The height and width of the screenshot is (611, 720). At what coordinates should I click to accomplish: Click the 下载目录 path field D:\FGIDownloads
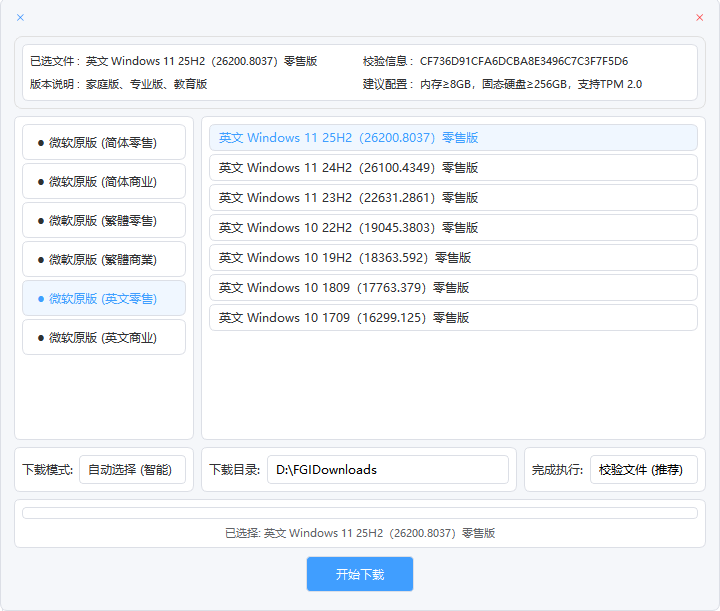pos(388,470)
